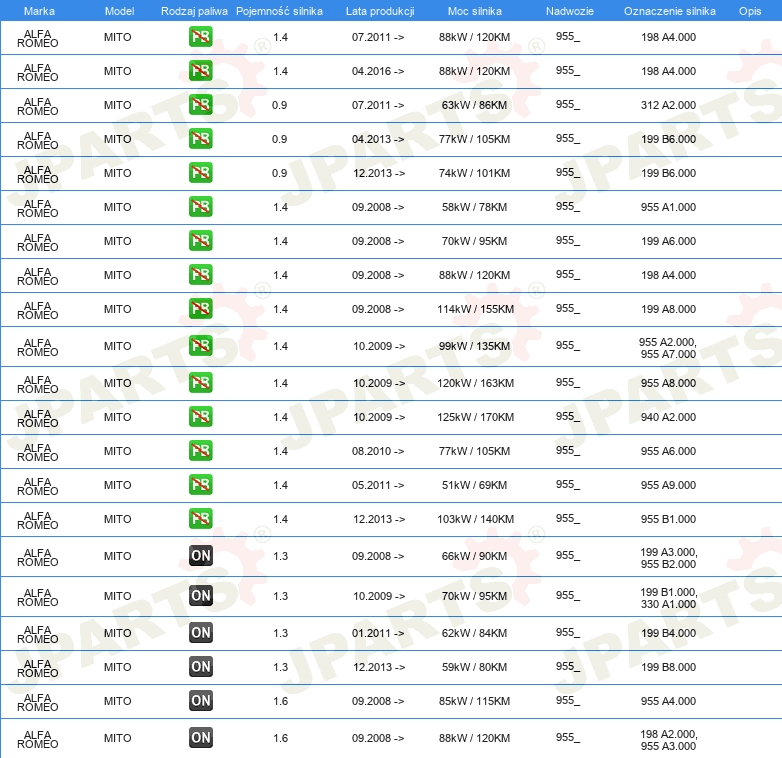This screenshot has width=782, height=758.
Task: Click the petrol icon in the 120kW / 163KM row
Action: (200, 382)
